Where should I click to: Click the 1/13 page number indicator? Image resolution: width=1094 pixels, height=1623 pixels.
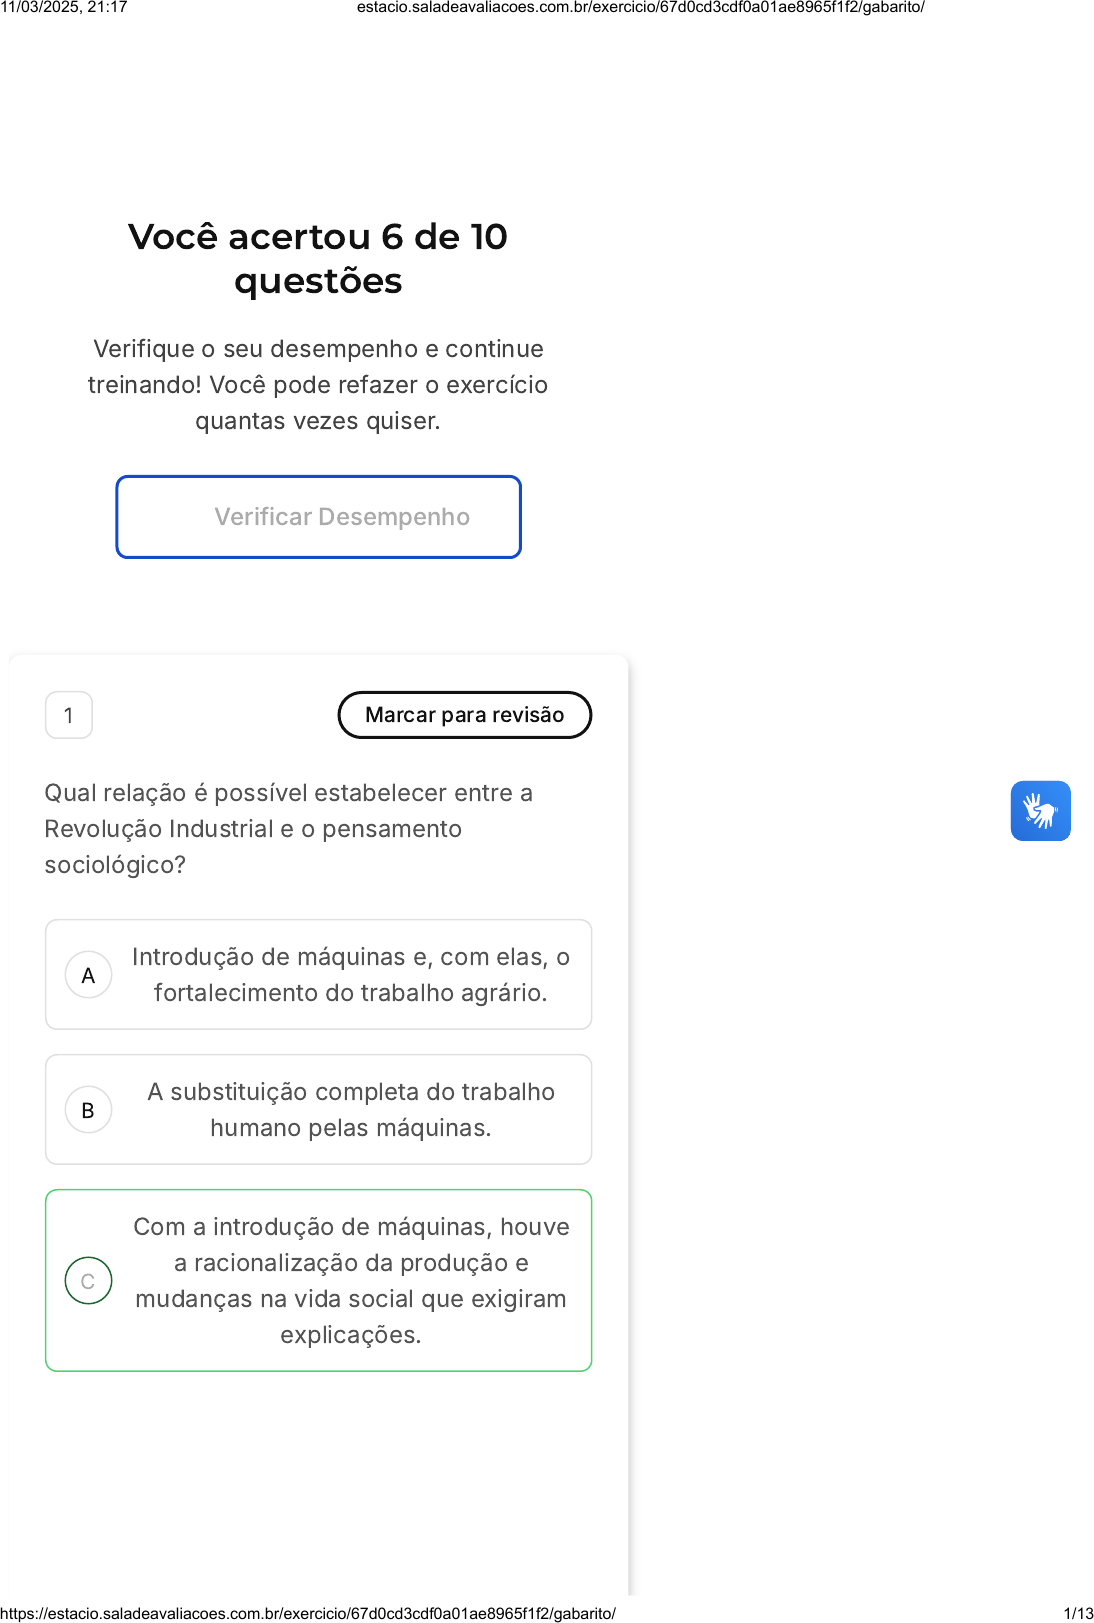(x=1078, y=1613)
